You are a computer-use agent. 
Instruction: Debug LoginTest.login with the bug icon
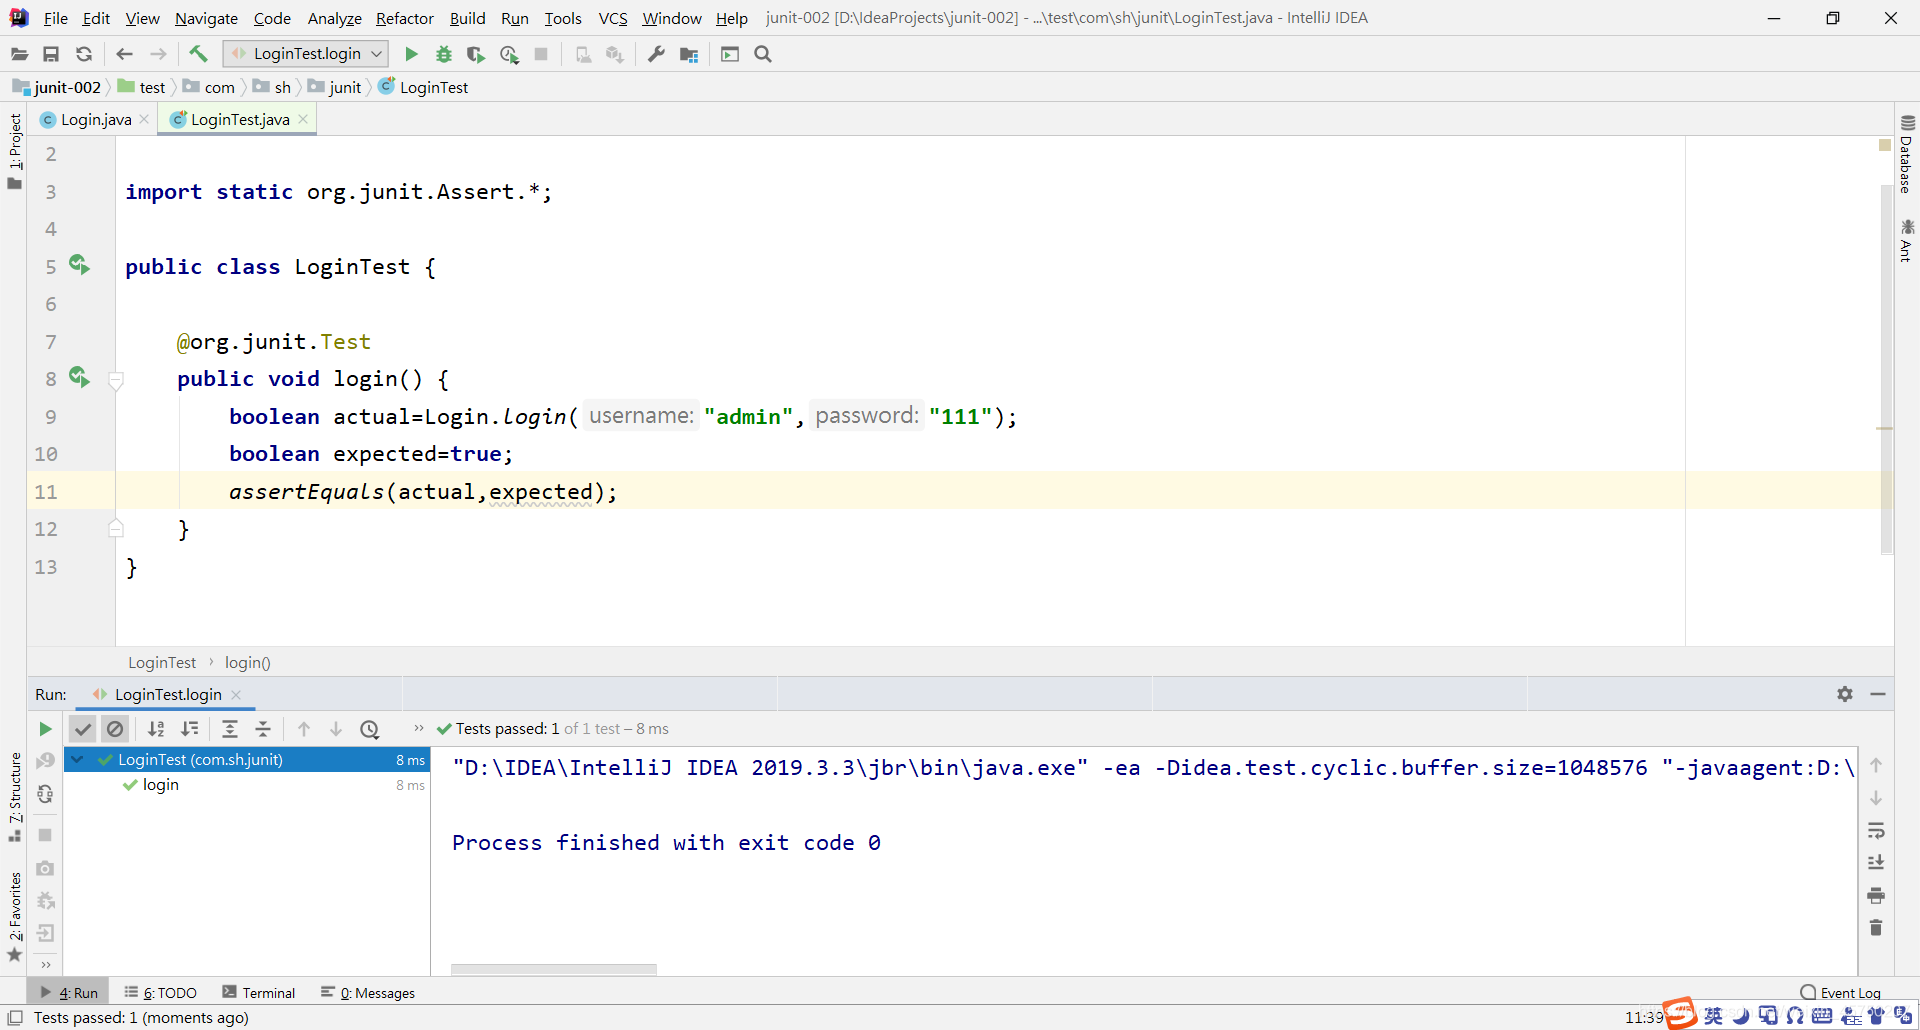coord(444,54)
